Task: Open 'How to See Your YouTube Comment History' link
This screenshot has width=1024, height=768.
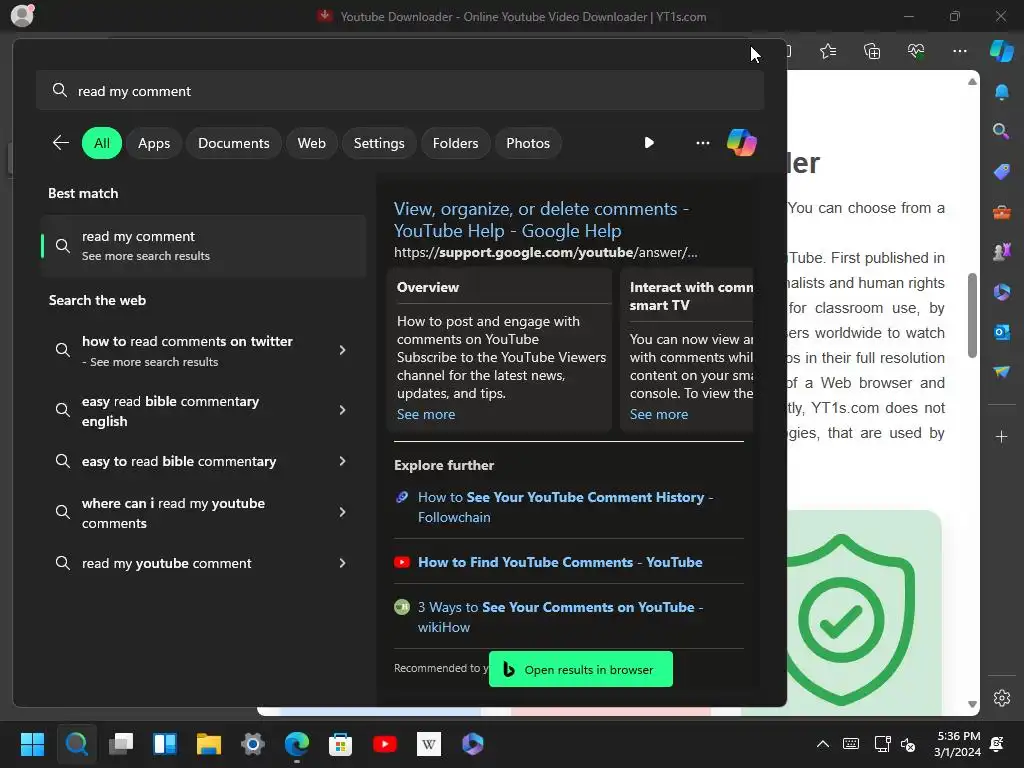Action: 566,507
